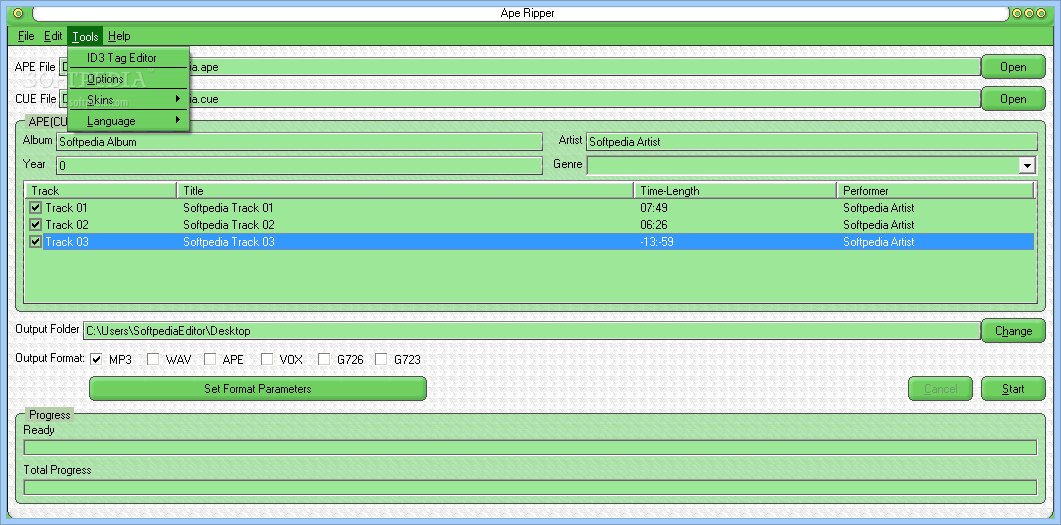Click the current file progress bar
Image resolution: width=1061 pixels, height=525 pixels.
(530, 447)
